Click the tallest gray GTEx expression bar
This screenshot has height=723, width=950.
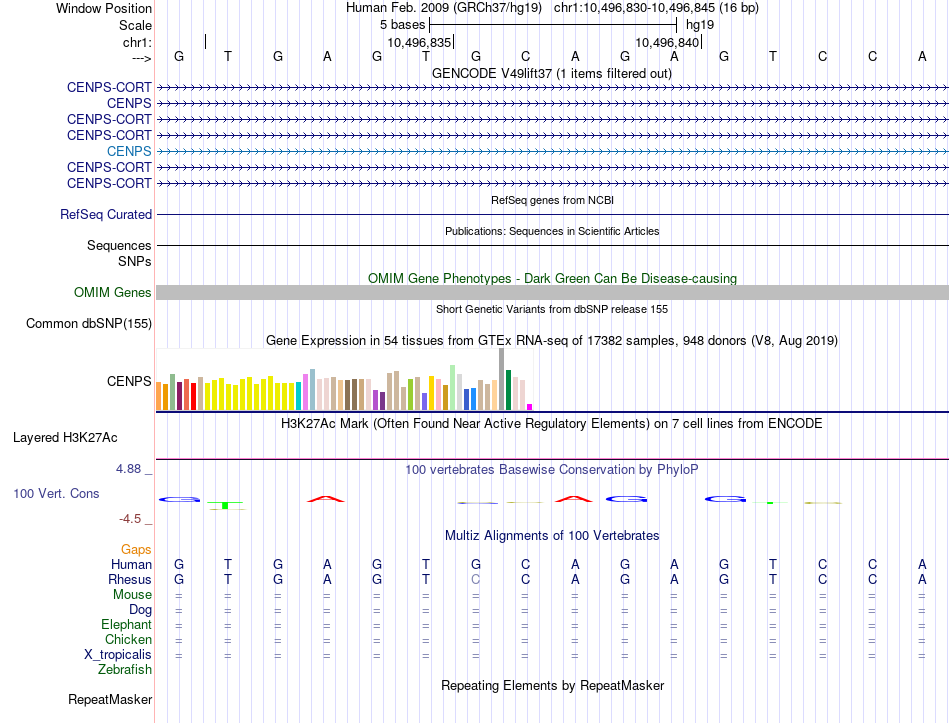click(502, 379)
